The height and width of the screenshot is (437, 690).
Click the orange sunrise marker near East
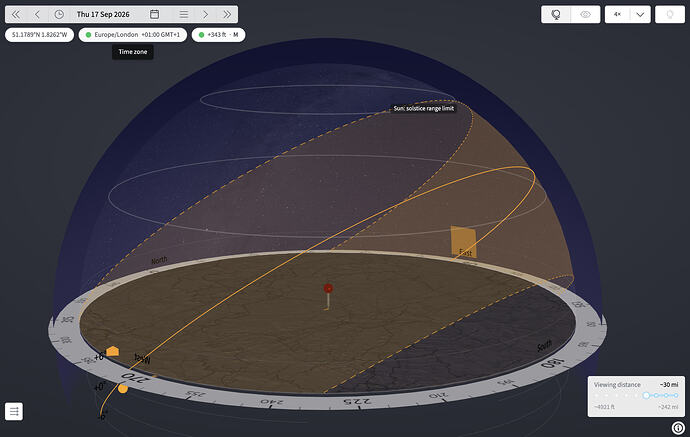(463, 242)
